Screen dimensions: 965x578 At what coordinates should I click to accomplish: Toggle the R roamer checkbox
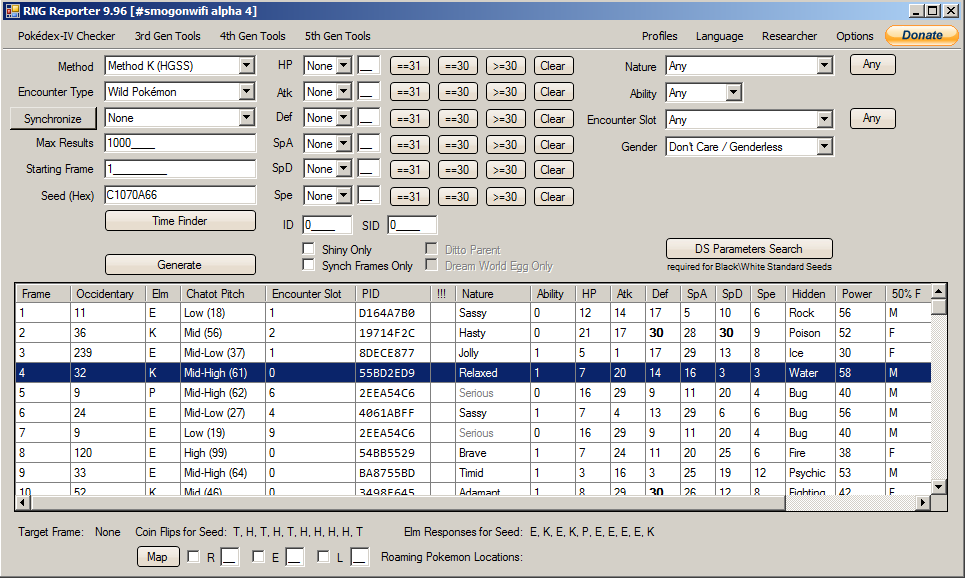pos(193,556)
